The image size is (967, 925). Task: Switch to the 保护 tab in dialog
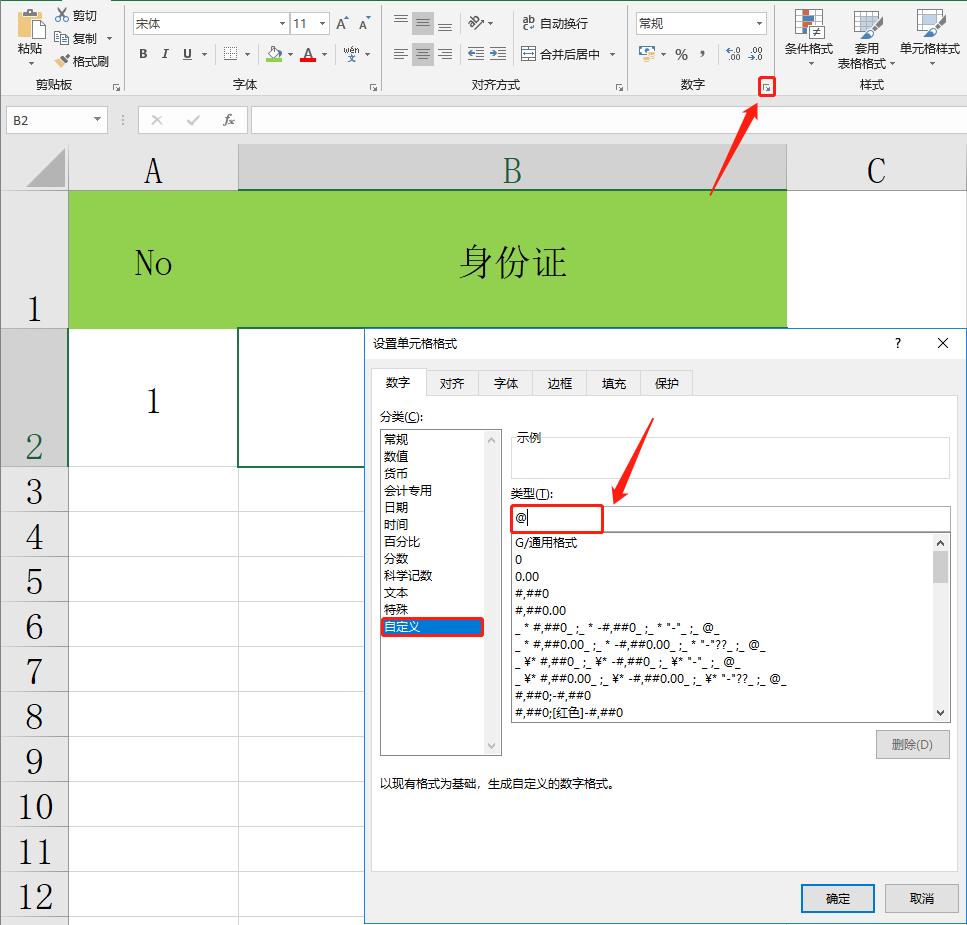[666, 383]
